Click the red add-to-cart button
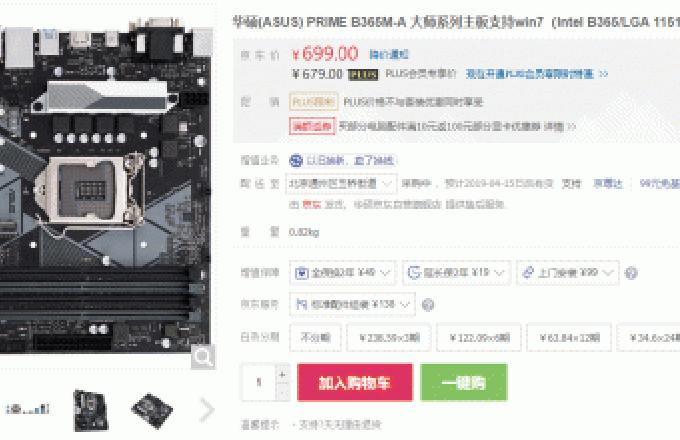Viewport: 680px width, 440px height. click(355, 382)
